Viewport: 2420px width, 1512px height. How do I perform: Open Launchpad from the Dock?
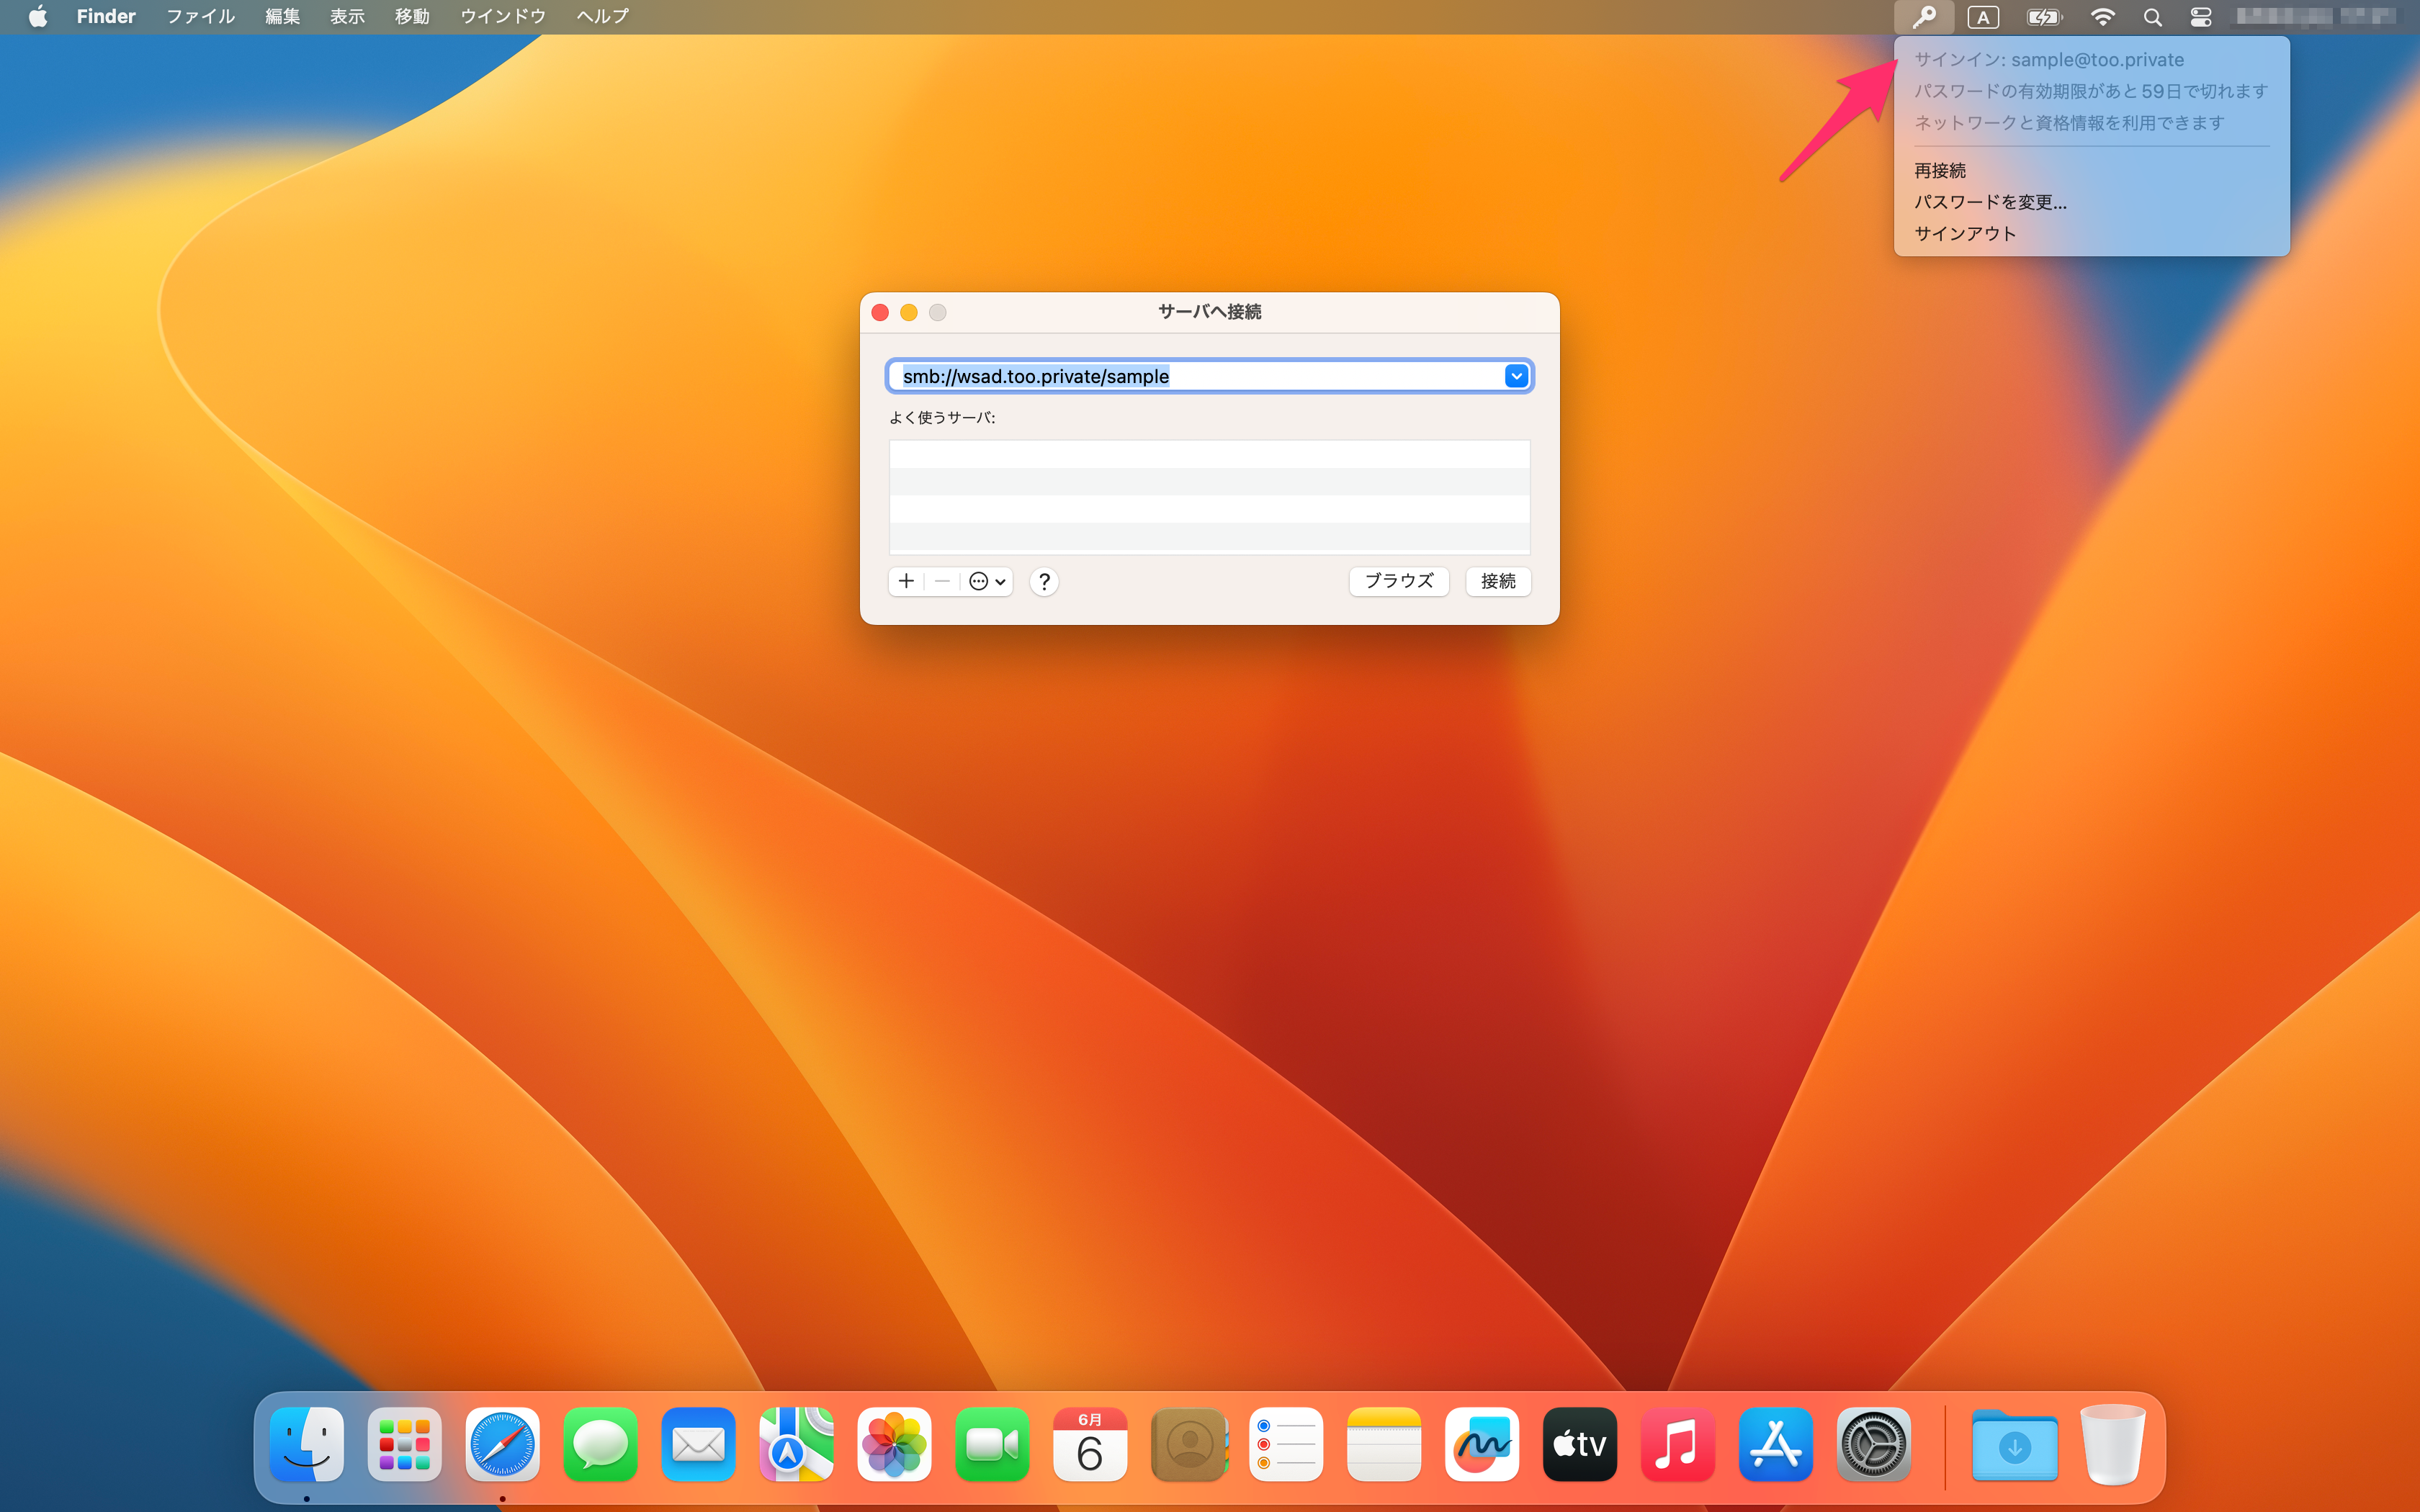click(x=405, y=1444)
